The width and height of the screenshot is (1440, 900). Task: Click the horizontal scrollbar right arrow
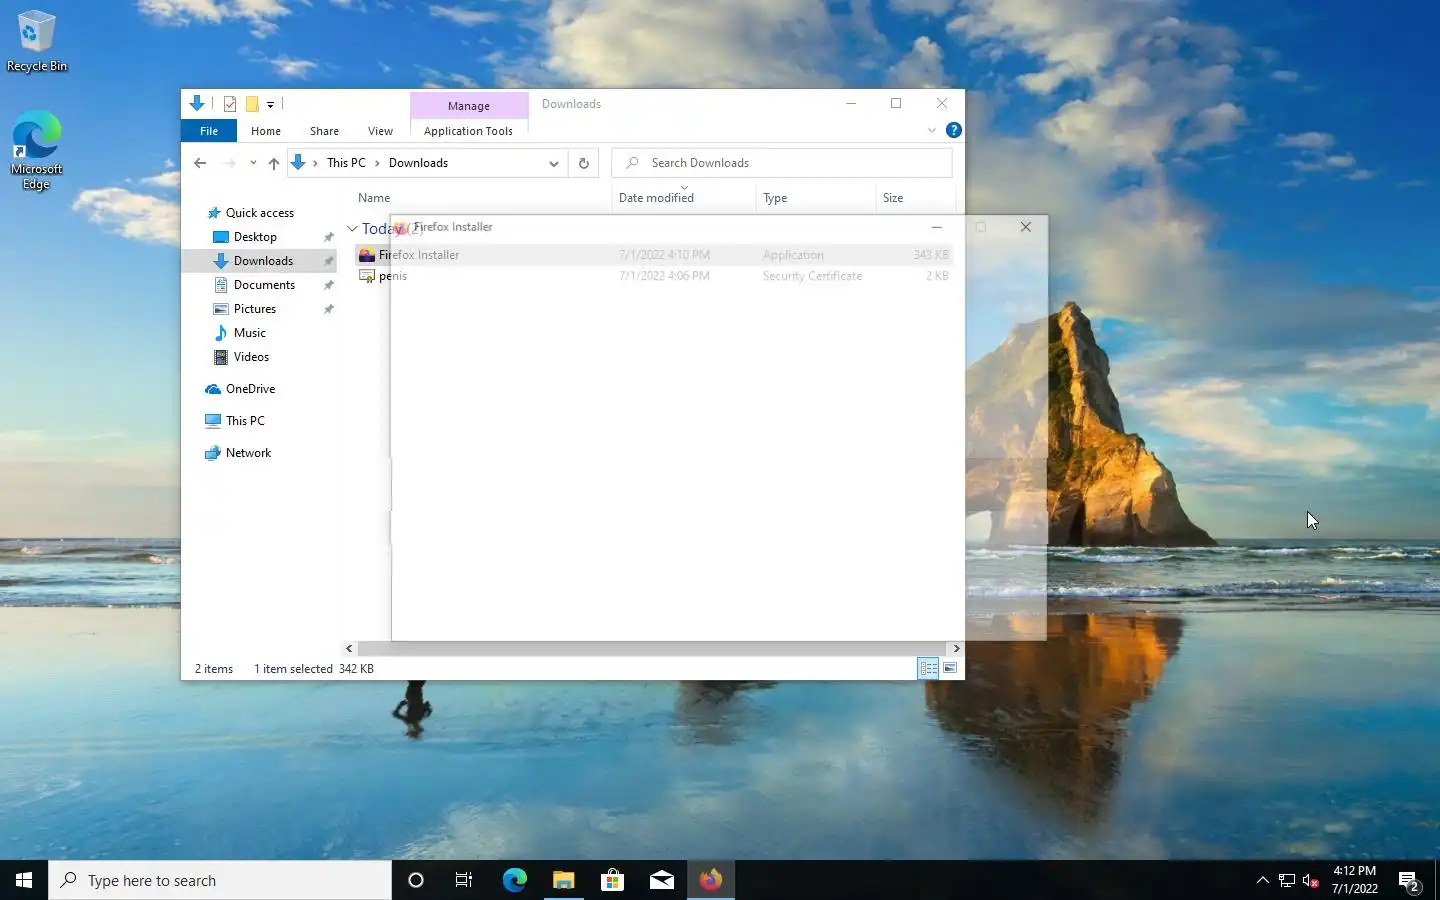[956, 648]
